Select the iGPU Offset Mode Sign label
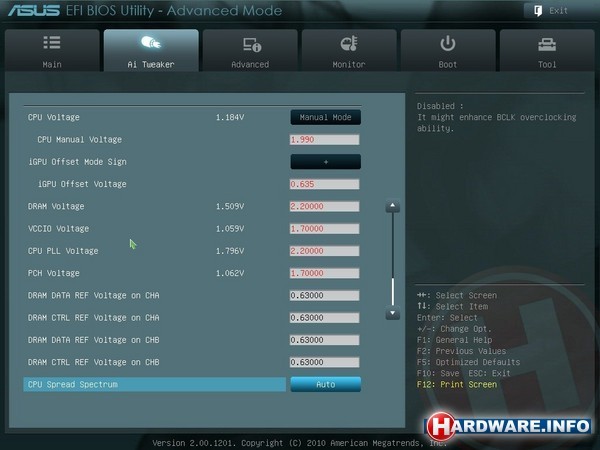The width and height of the screenshot is (600, 450). click(77, 162)
